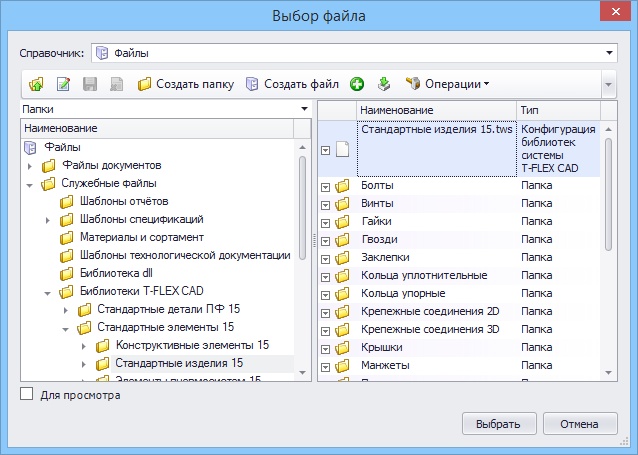The height and width of the screenshot is (455, 638).
Task: Select Материалы и сортамент folder
Action: [142, 237]
